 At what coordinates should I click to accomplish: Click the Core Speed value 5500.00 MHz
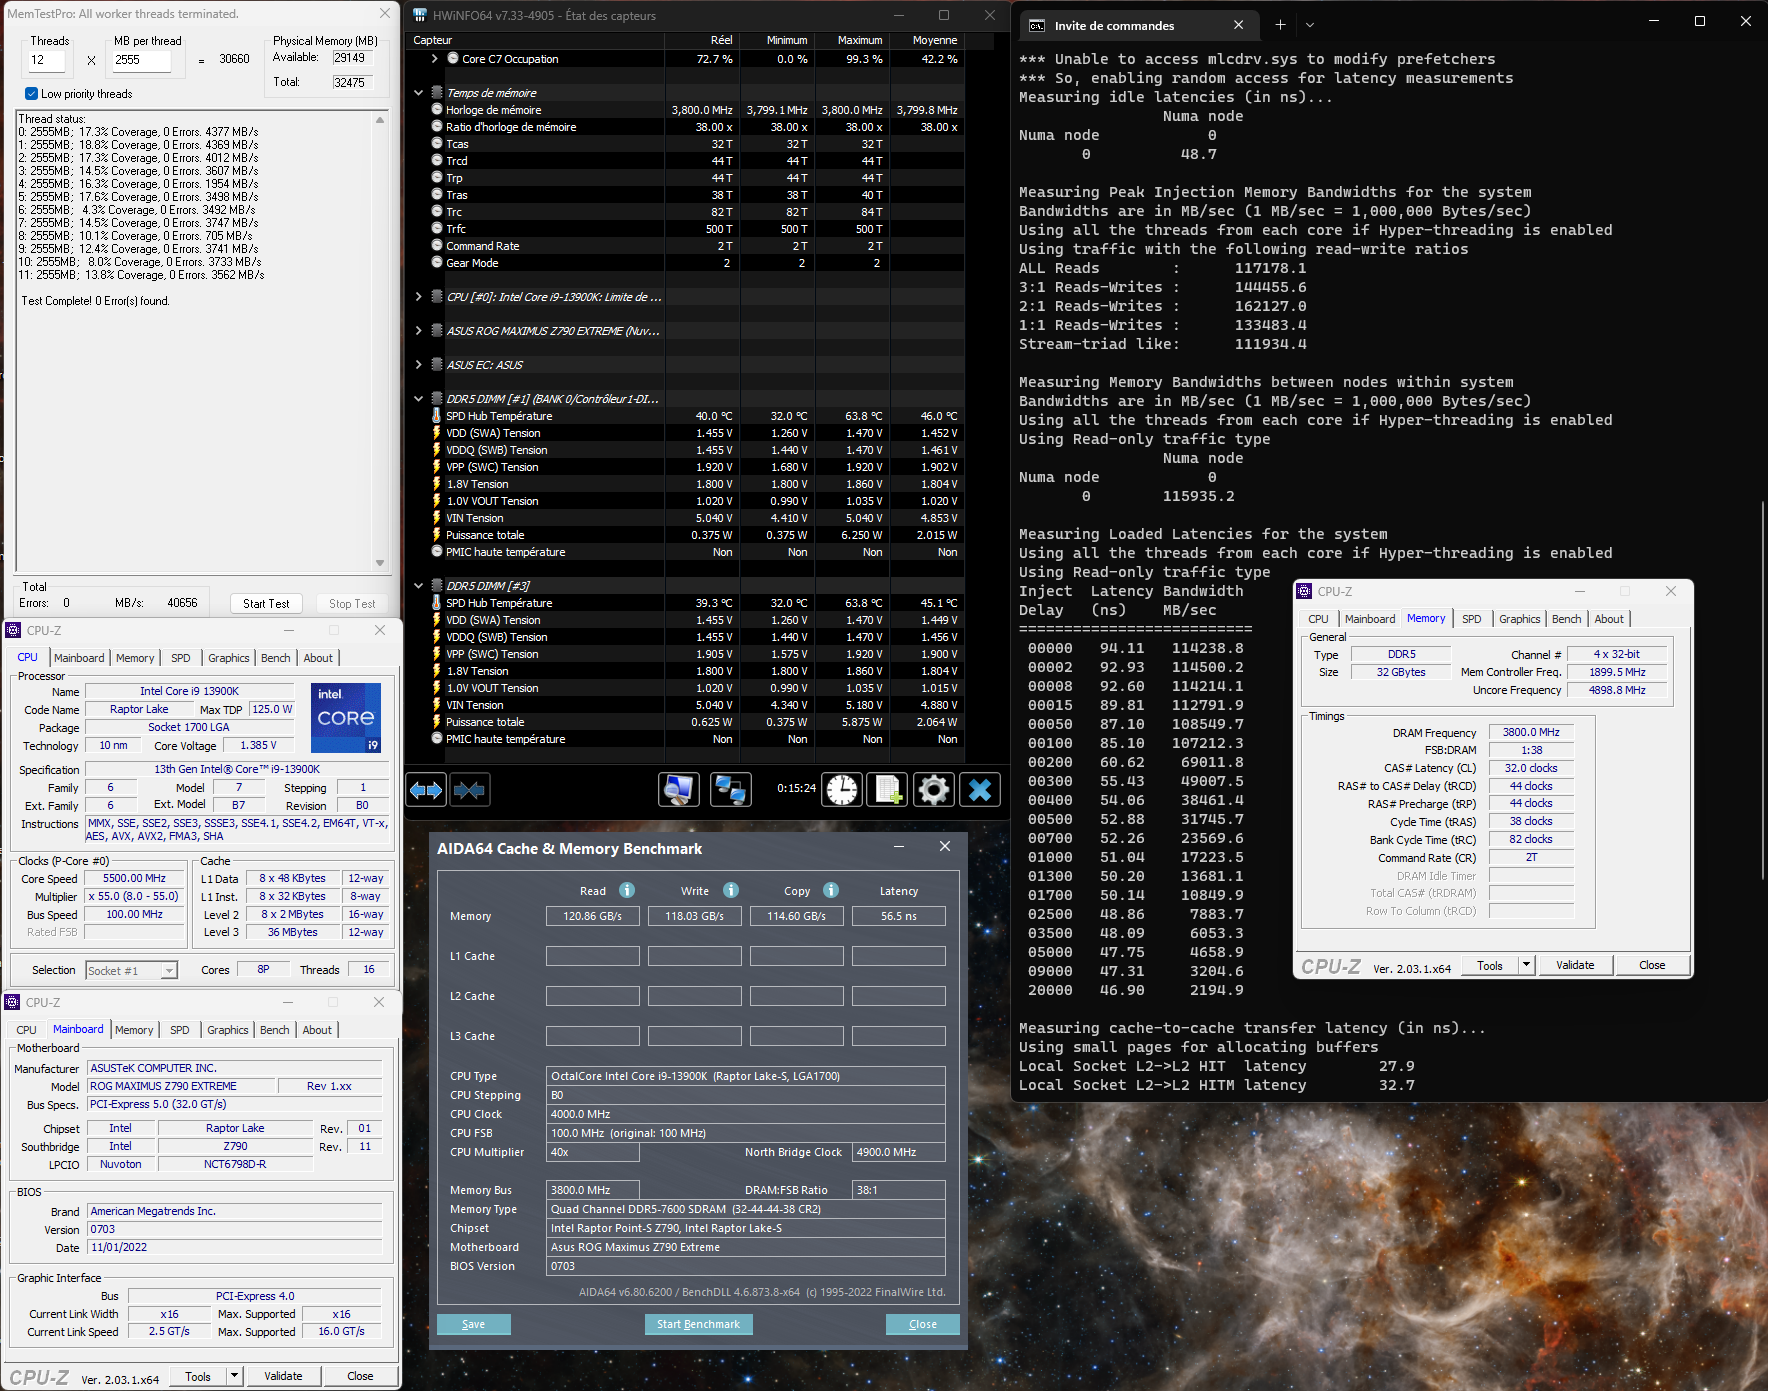pyautogui.click(x=135, y=878)
